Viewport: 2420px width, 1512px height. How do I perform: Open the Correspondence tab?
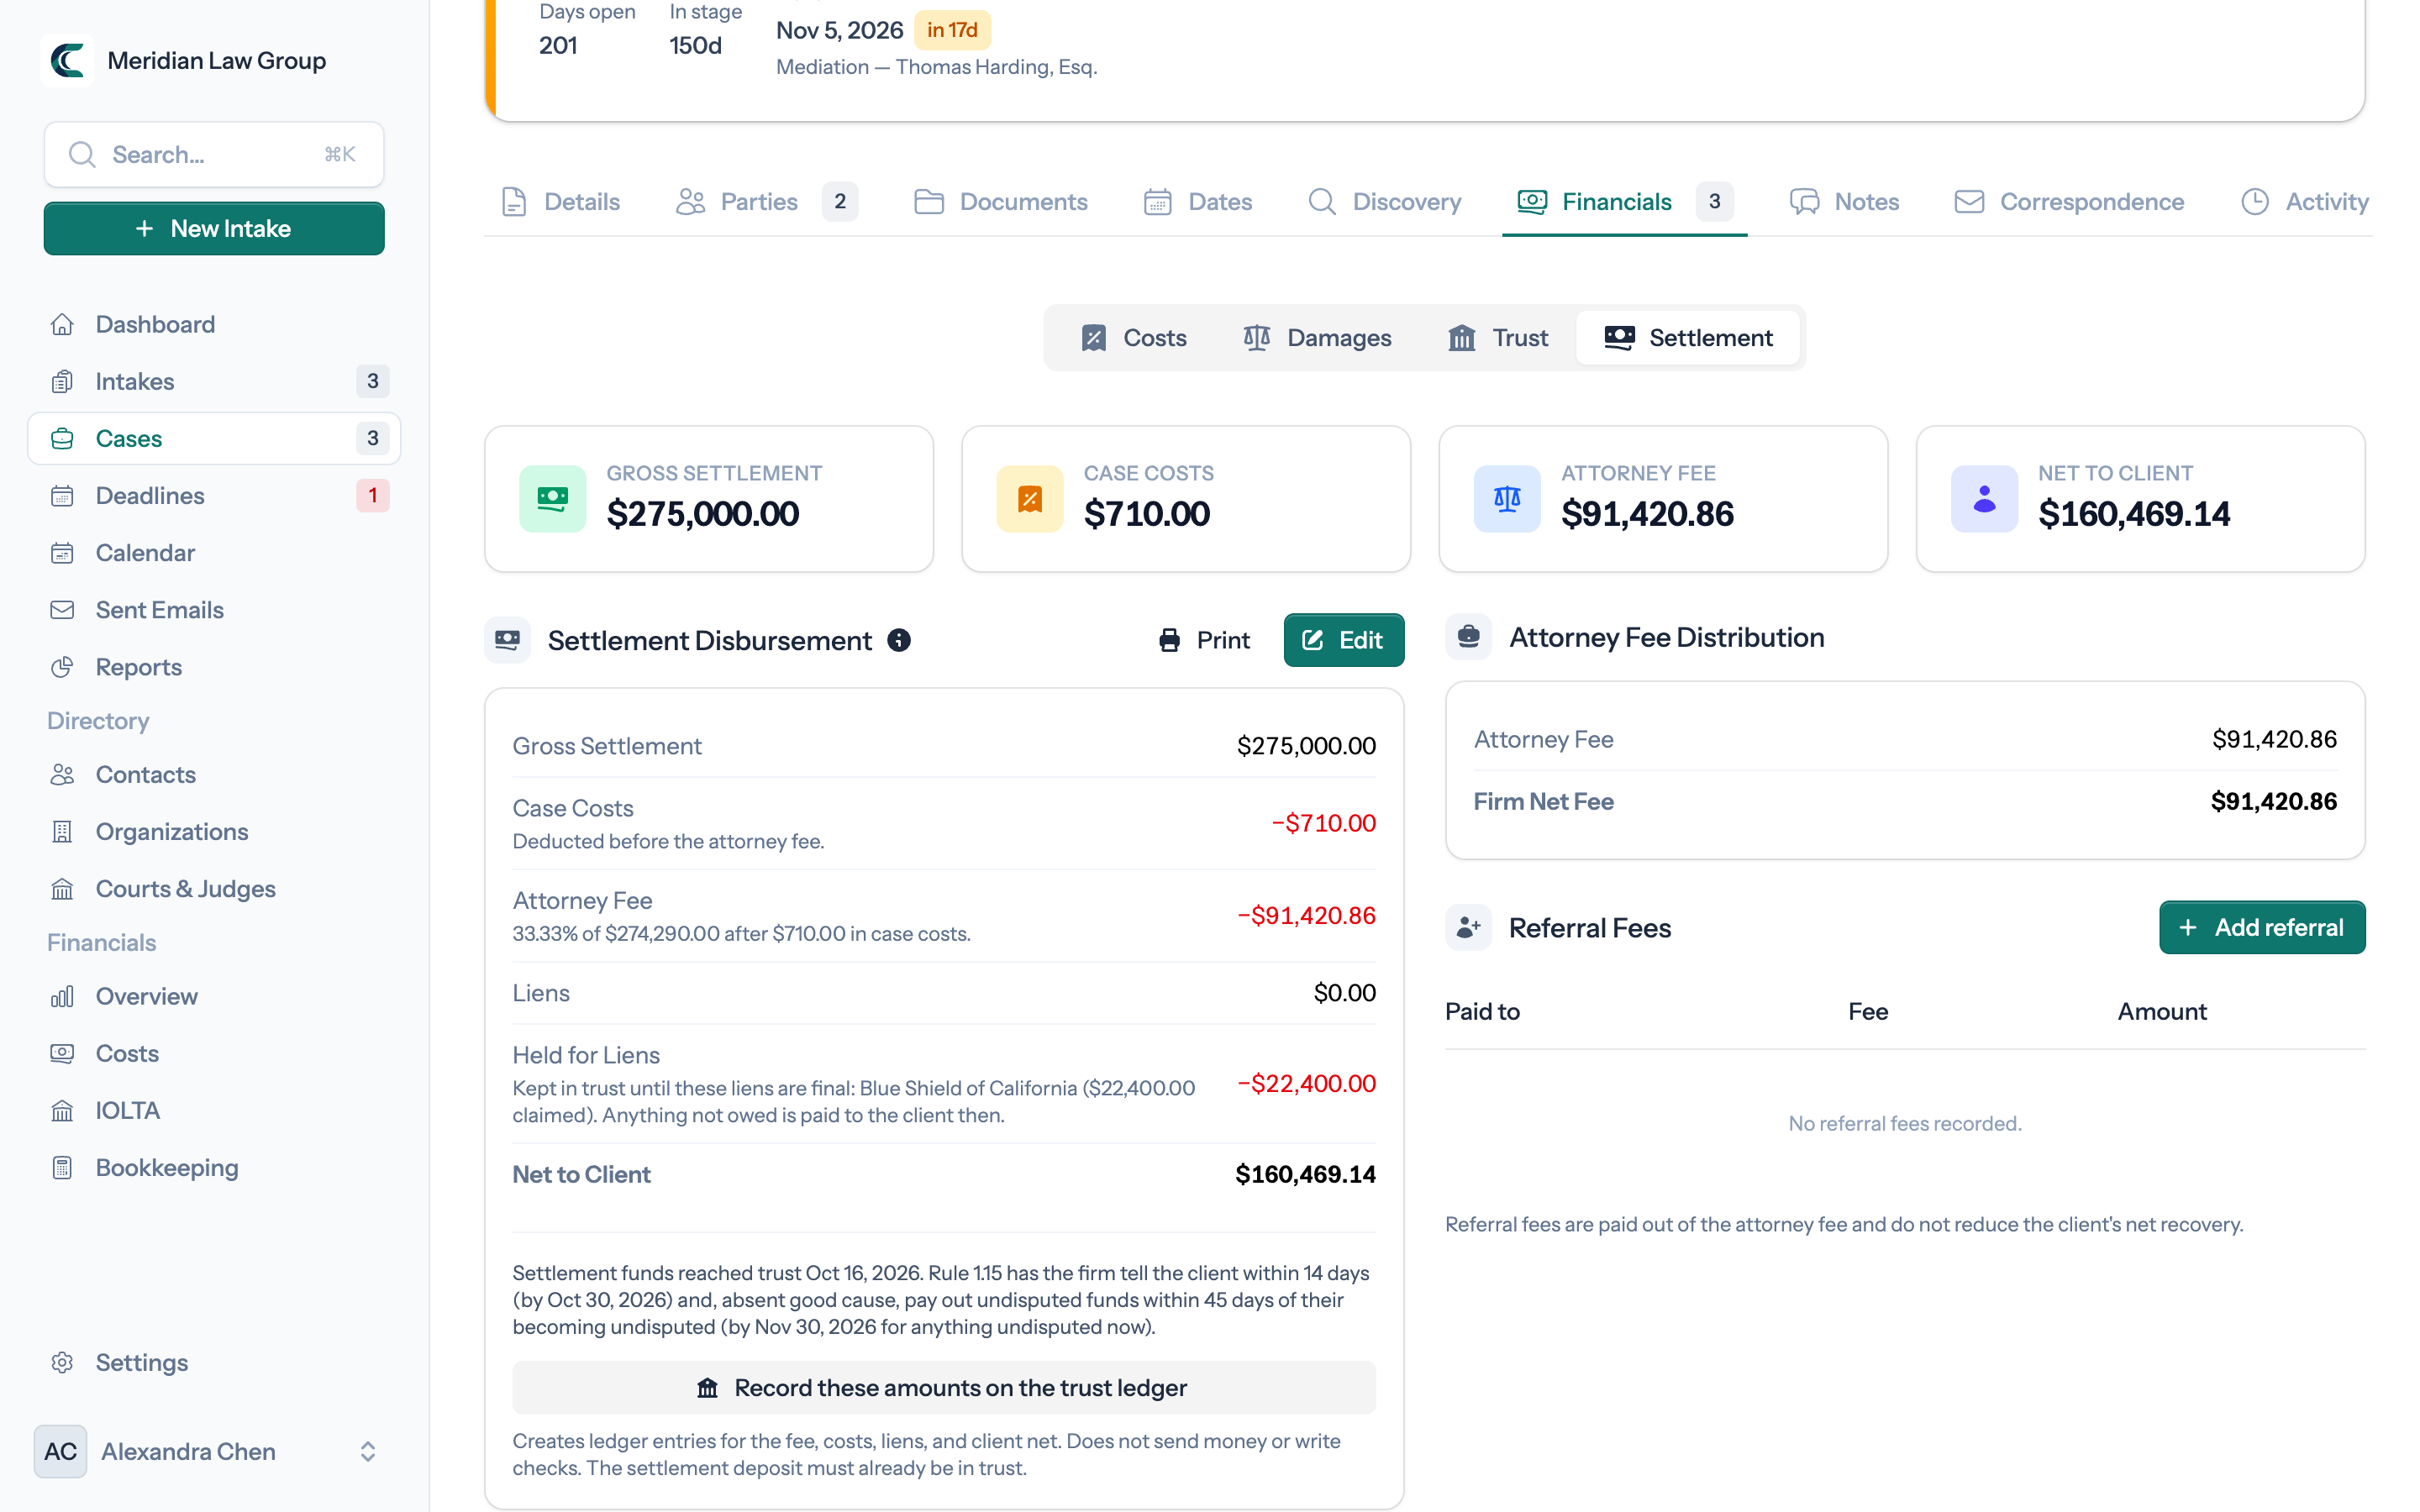click(x=2069, y=202)
